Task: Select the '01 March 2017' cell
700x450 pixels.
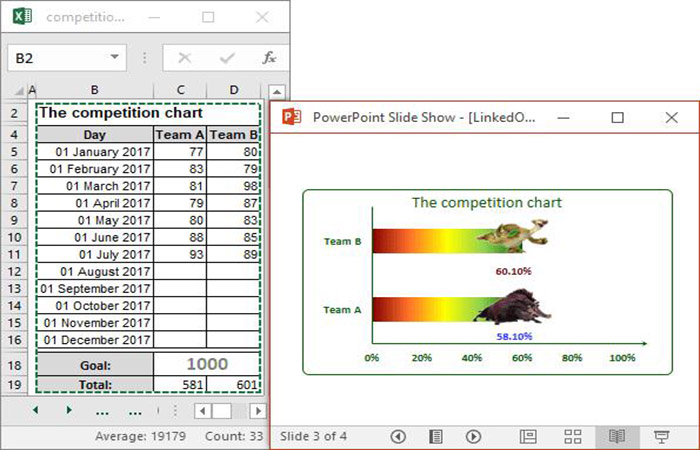Action: 95,186
